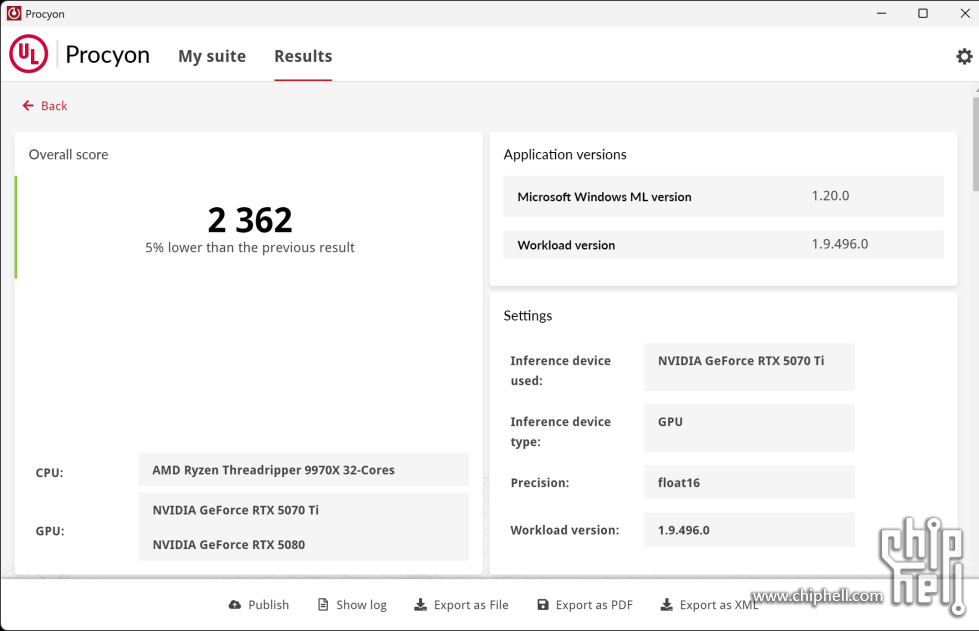The height and width of the screenshot is (631, 979).
Task: Click the UL Procyon logo
Action: point(29,55)
